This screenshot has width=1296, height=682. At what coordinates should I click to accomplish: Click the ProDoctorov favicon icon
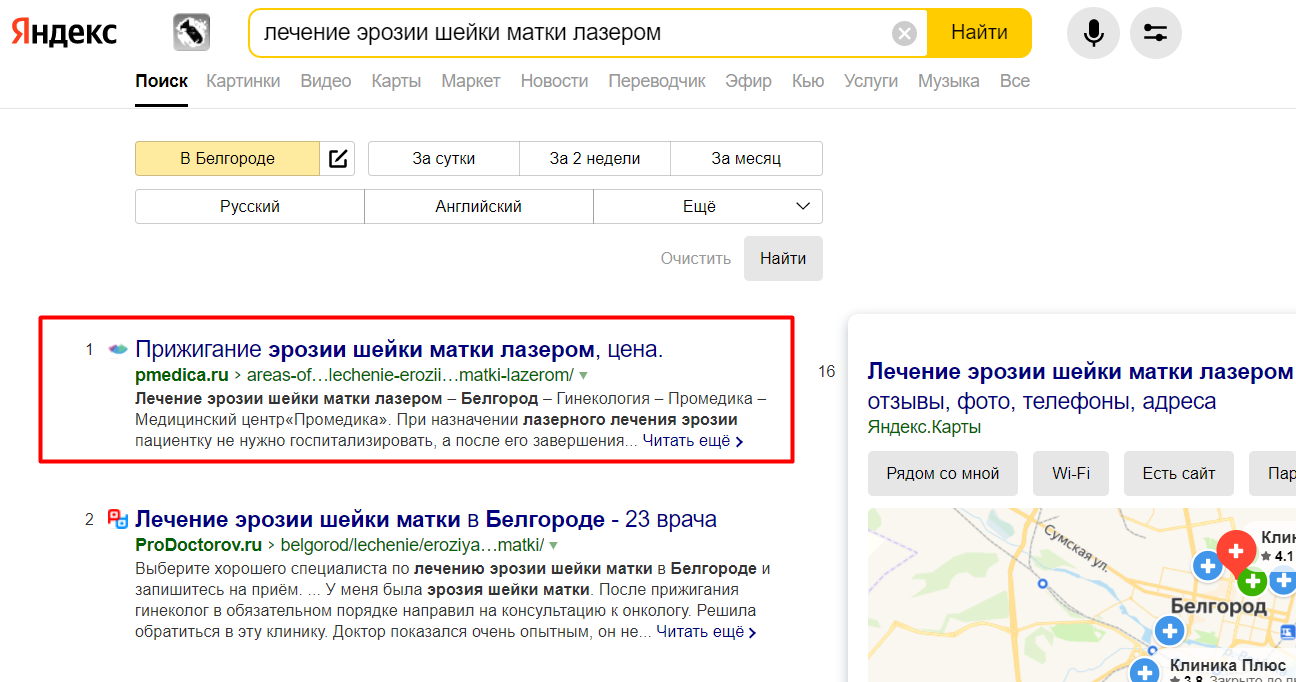pos(118,519)
